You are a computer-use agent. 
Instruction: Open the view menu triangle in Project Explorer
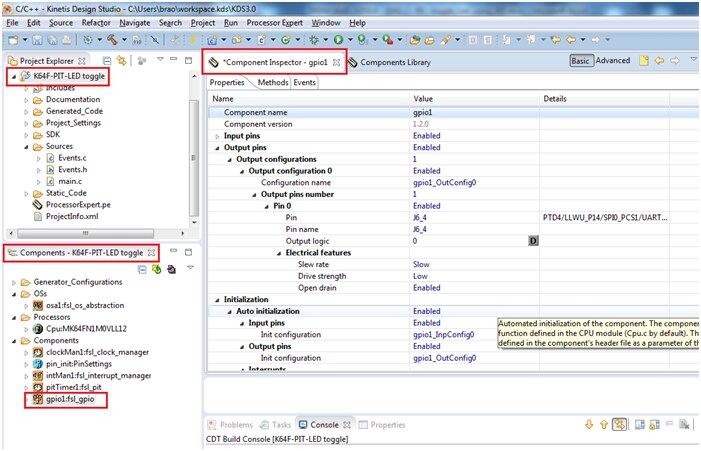click(160, 59)
